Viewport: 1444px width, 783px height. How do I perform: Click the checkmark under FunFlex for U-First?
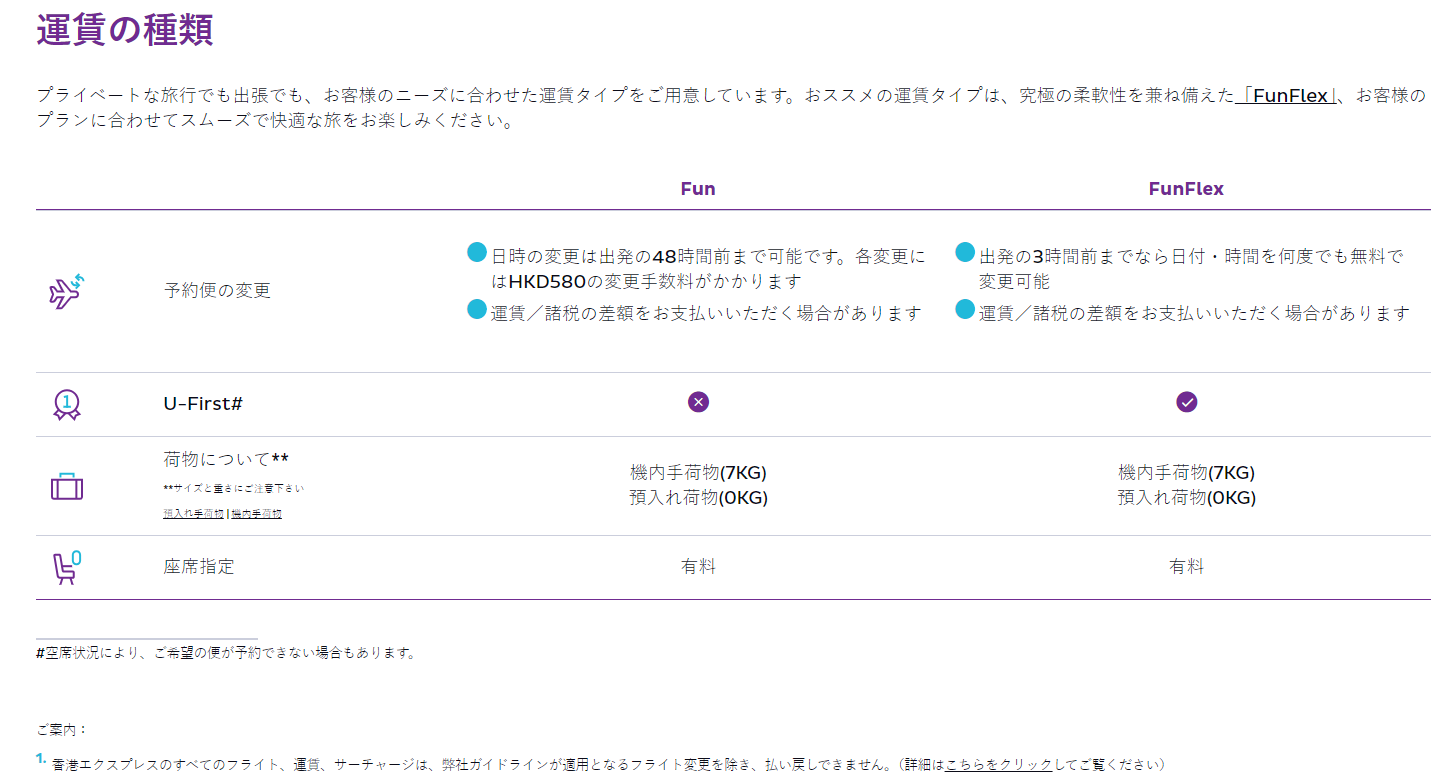pos(1186,402)
